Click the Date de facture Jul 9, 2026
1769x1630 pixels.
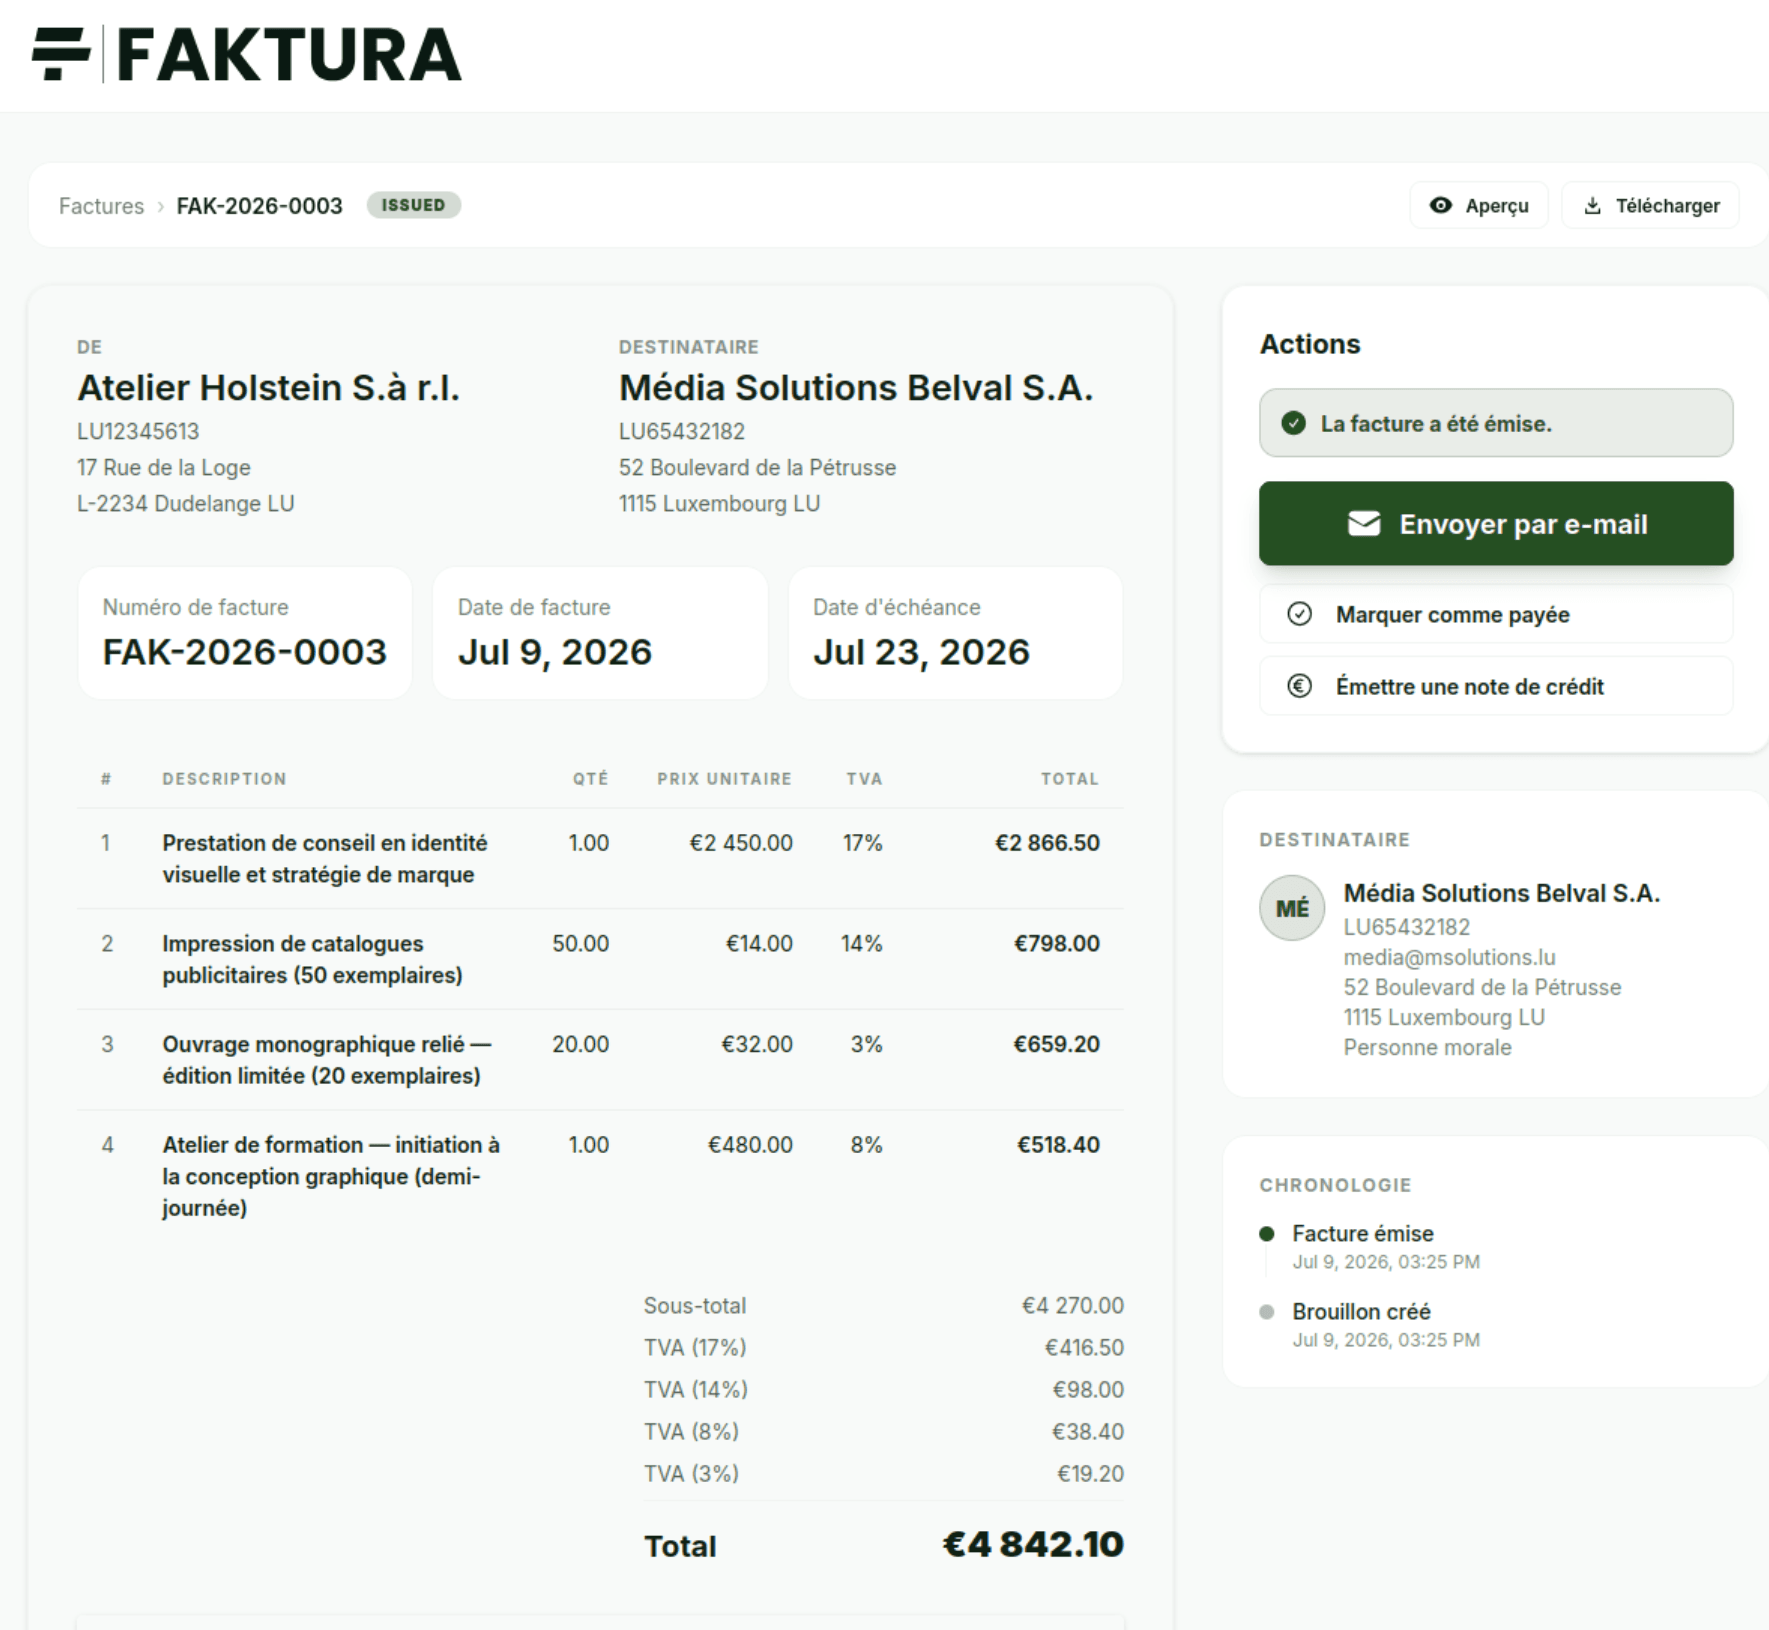[x=554, y=652]
